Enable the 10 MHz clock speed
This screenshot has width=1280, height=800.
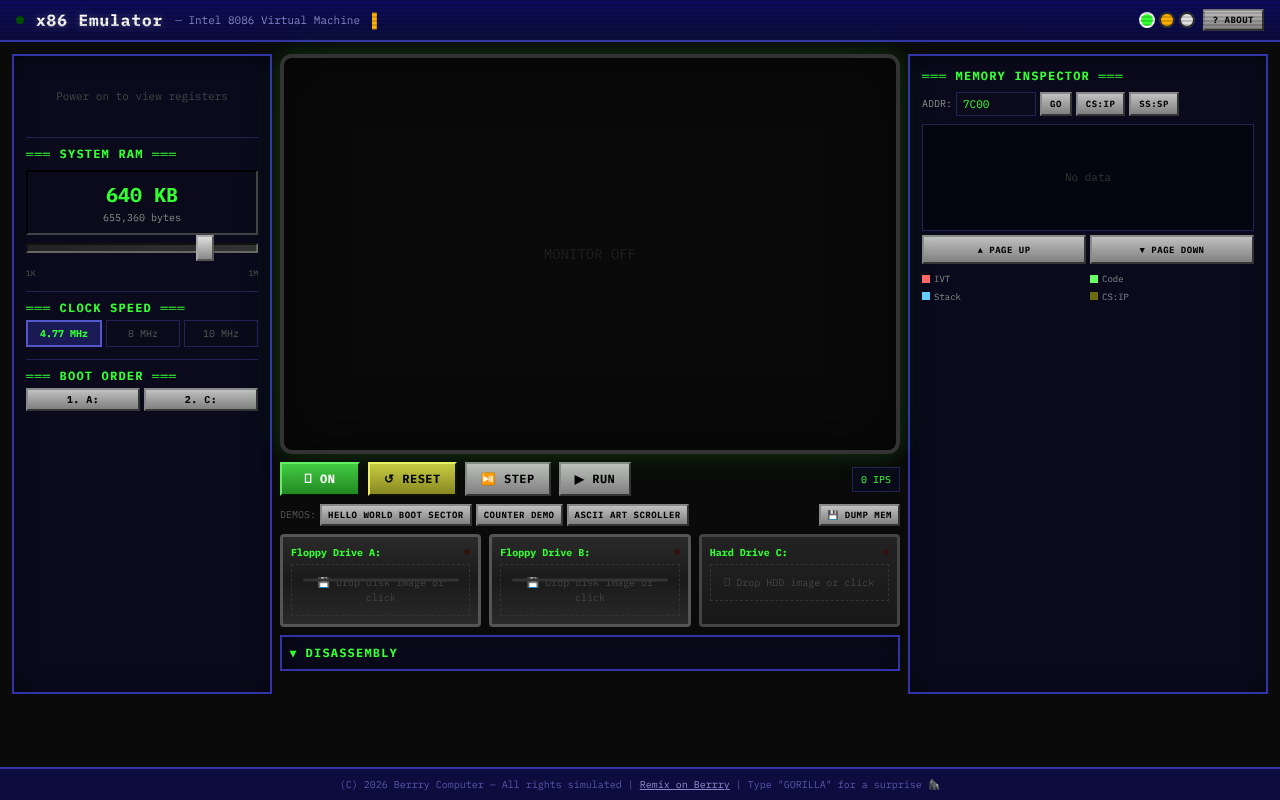coord(221,333)
